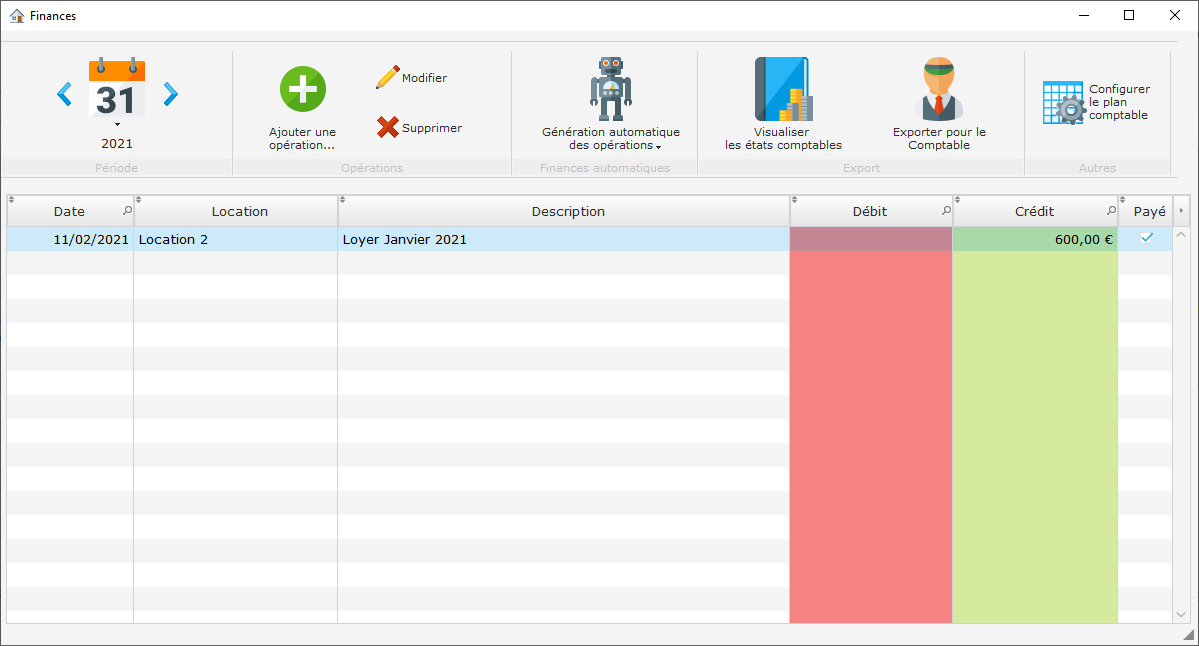The height and width of the screenshot is (646, 1199).
Task: Sort by the Date column header
Action: click(x=70, y=212)
